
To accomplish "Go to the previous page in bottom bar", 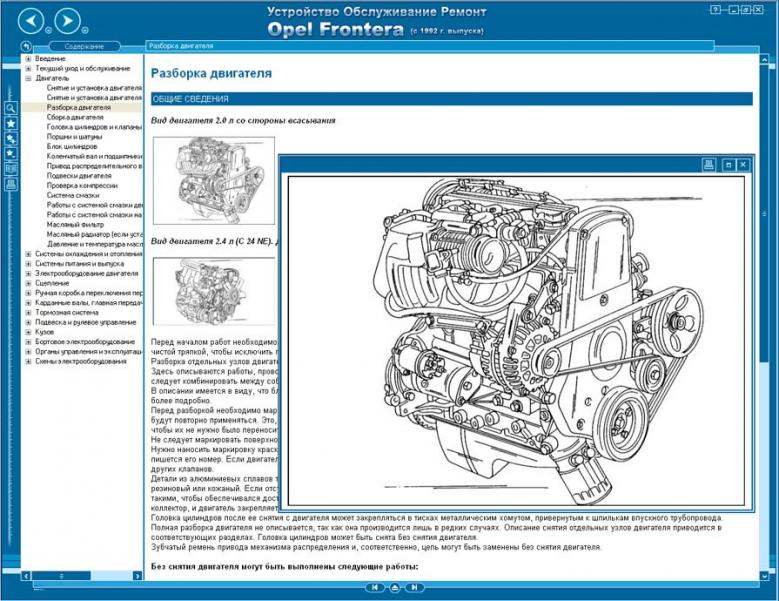I will [x=375, y=587].
